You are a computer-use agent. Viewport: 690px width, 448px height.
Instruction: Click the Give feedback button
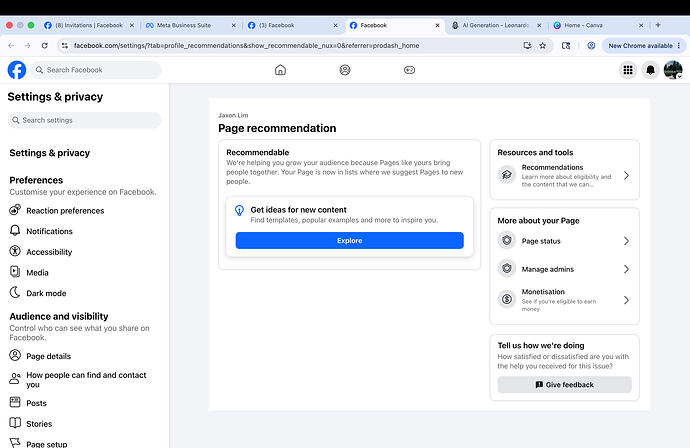point(565,384)
